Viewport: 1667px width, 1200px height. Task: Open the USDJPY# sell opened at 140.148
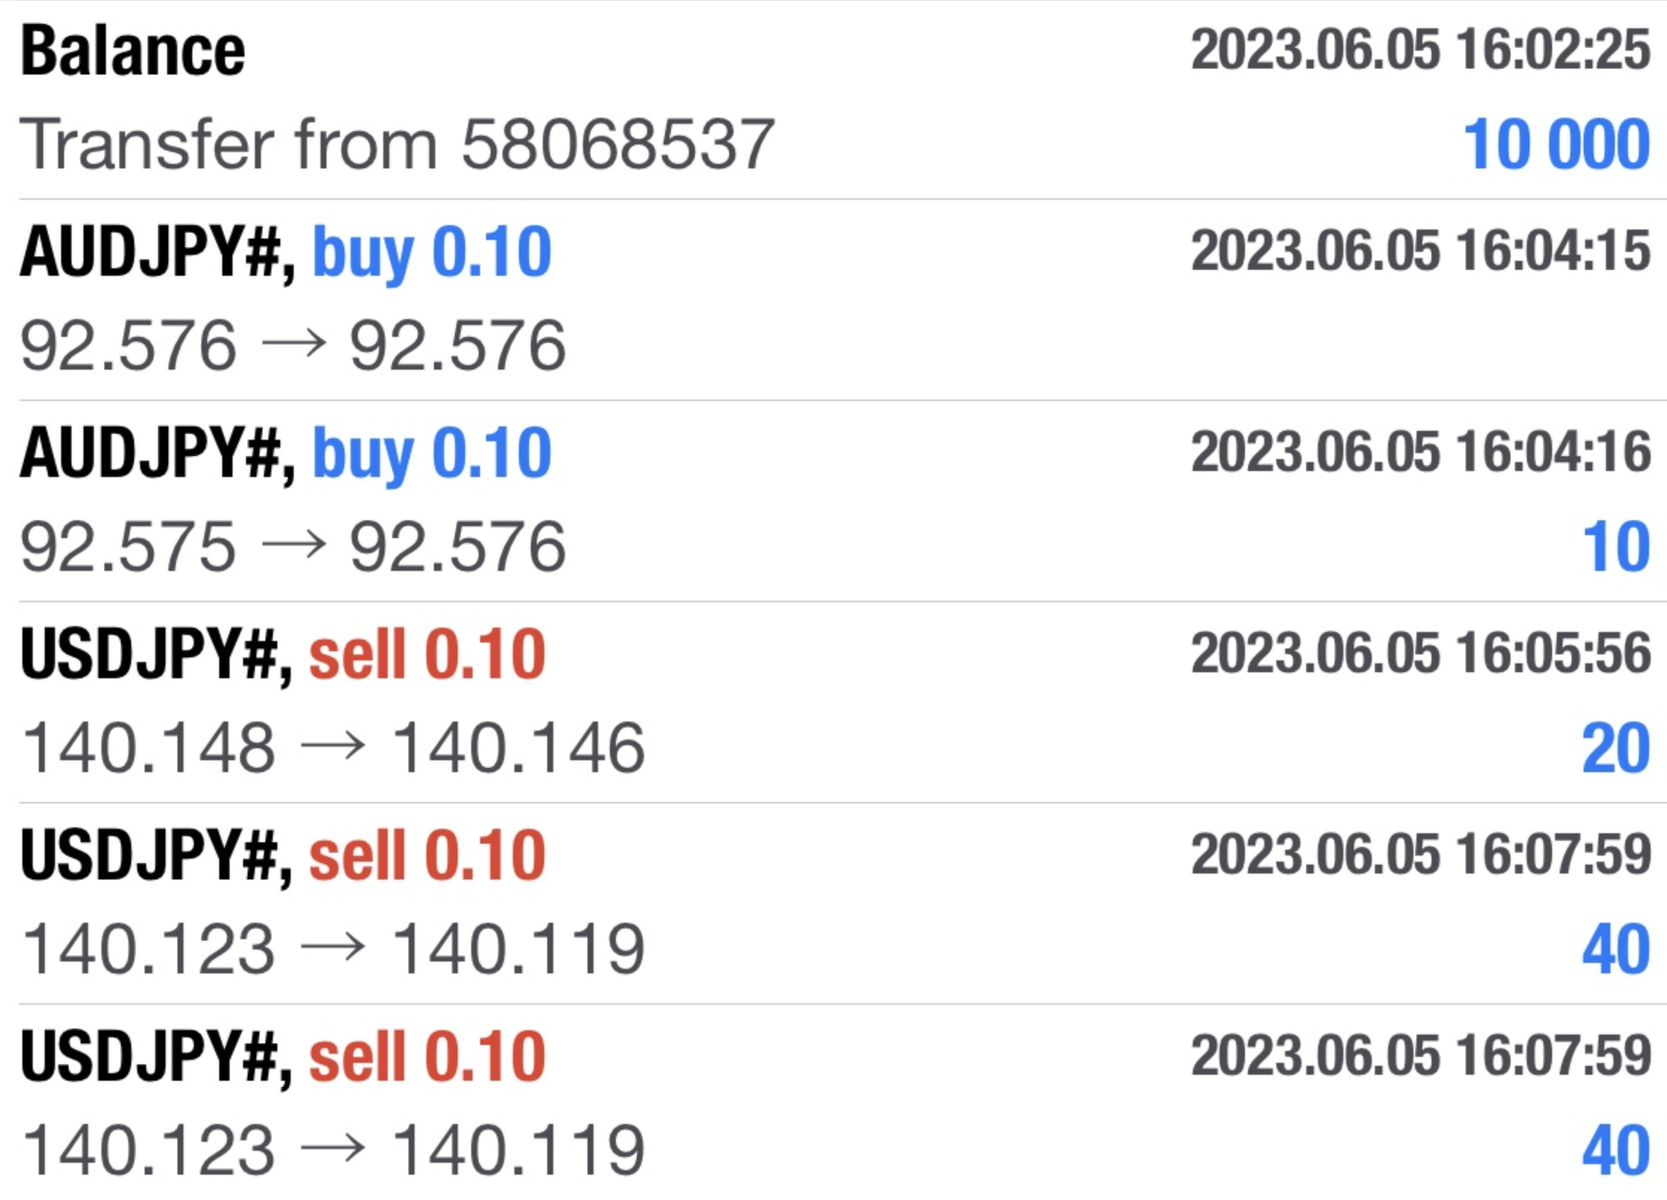tap(833, 702)
